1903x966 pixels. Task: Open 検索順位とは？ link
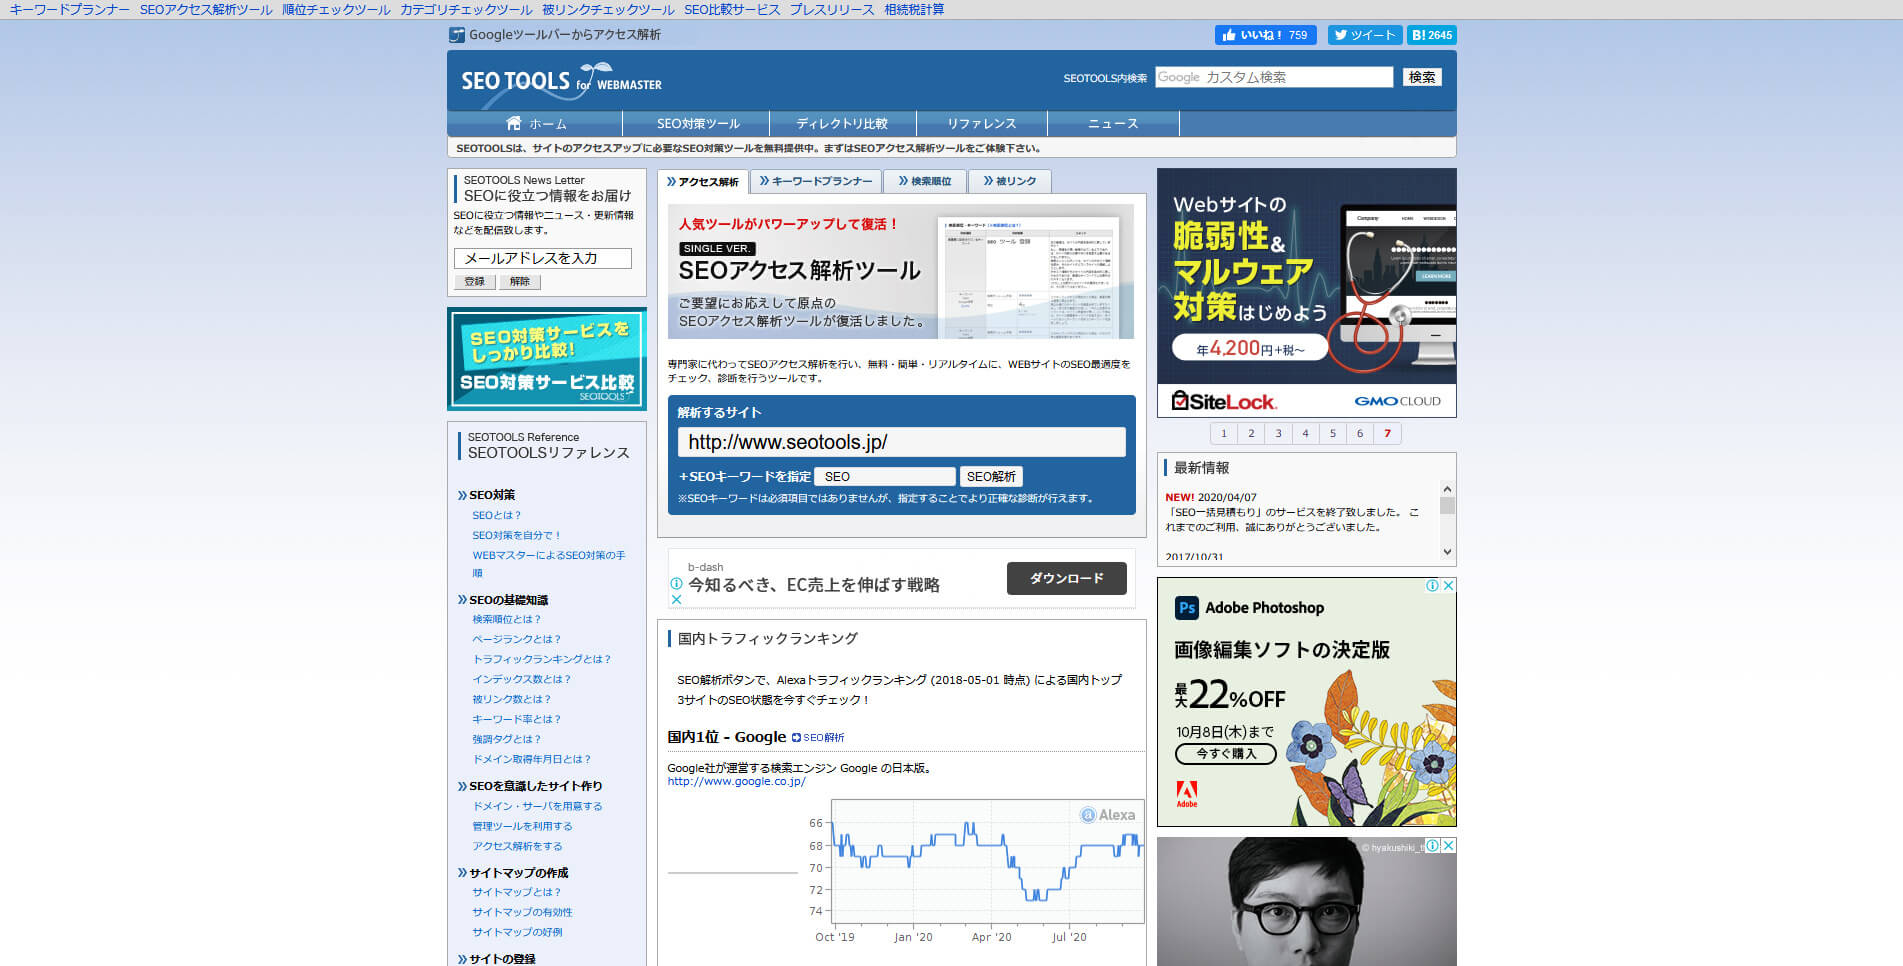[506, 620]
